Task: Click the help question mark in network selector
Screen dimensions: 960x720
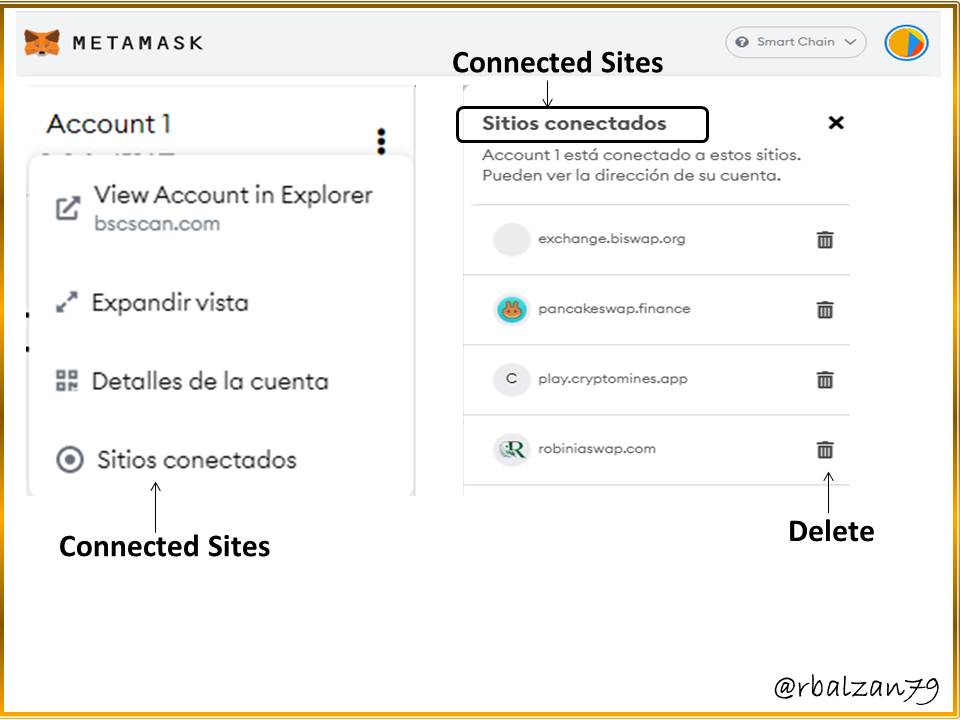Action: click(742, 42)
